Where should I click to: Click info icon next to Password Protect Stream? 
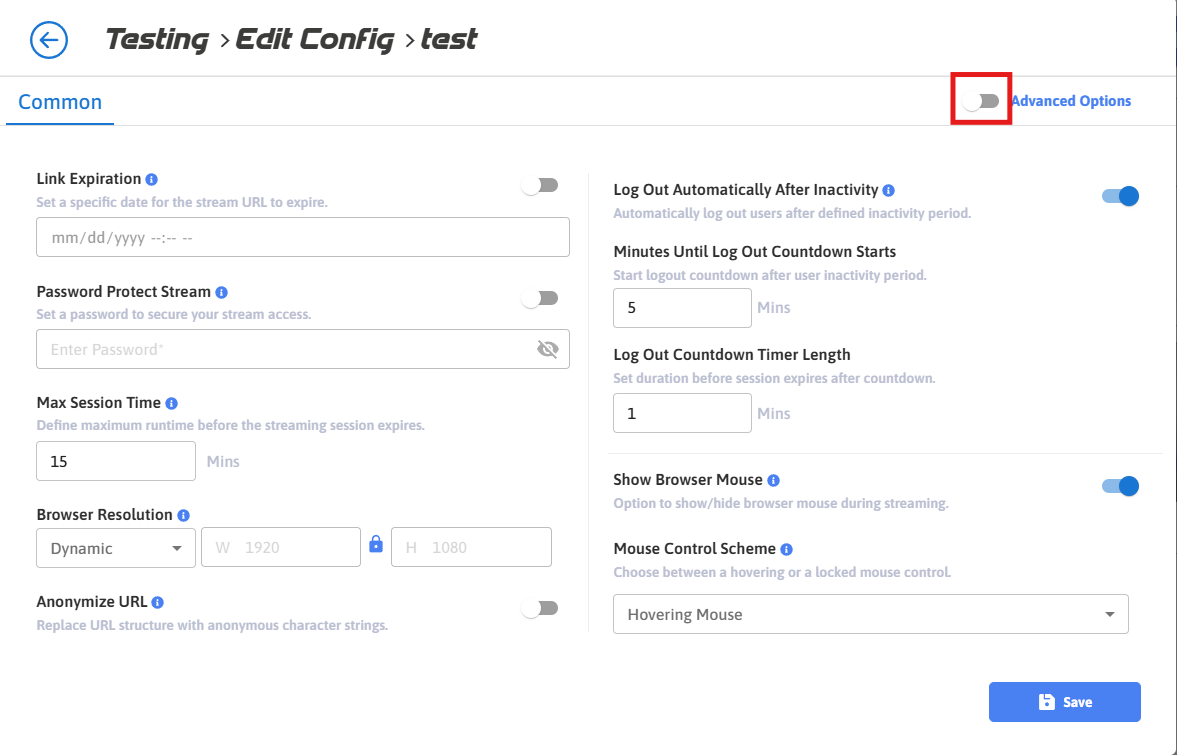pyautogui.click(x=222, y=293)
